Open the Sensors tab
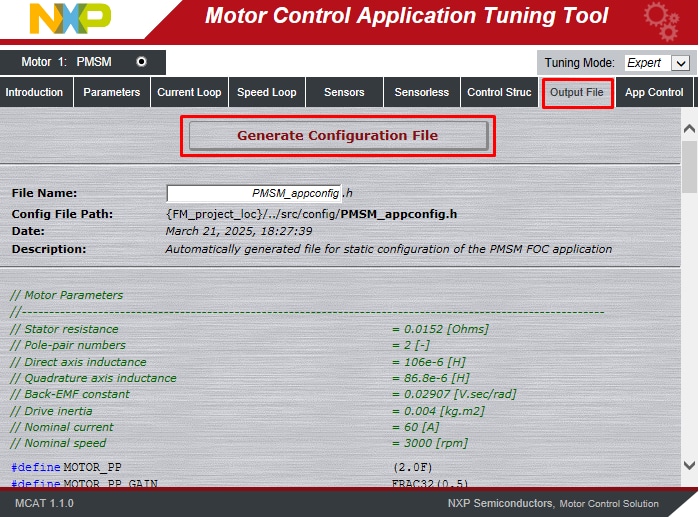This screenshot has height=517, width=699. (344, 92)
